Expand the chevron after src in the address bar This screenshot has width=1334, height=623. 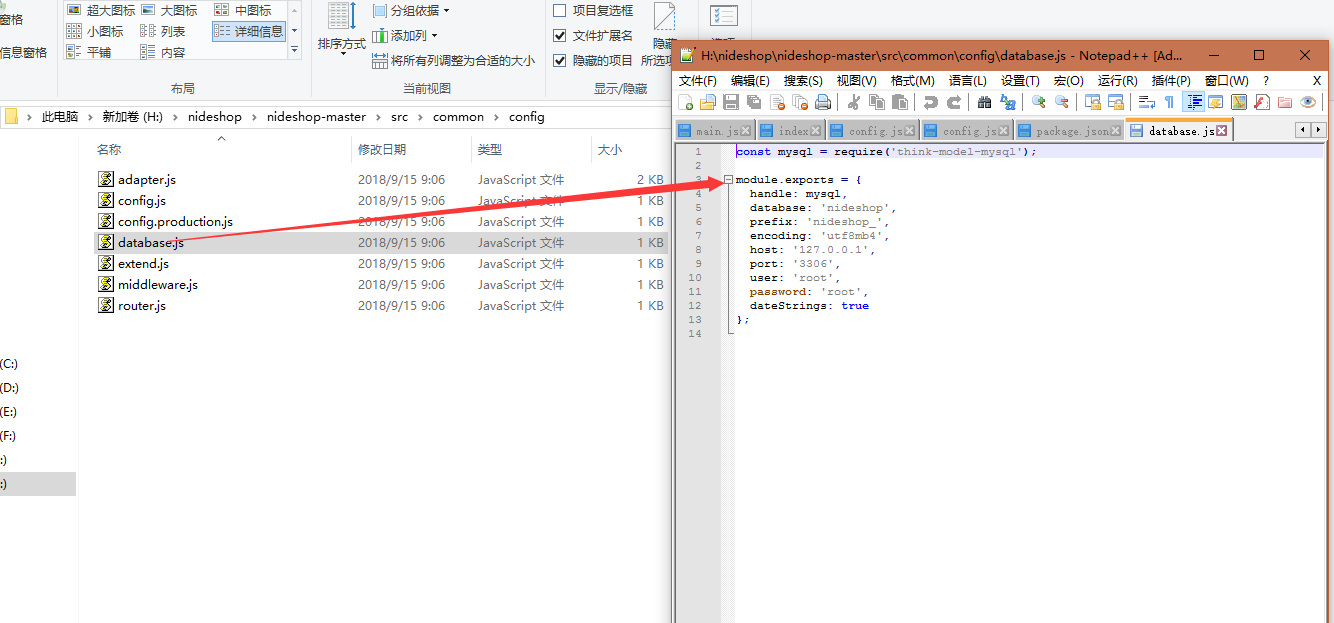[420, 117]
